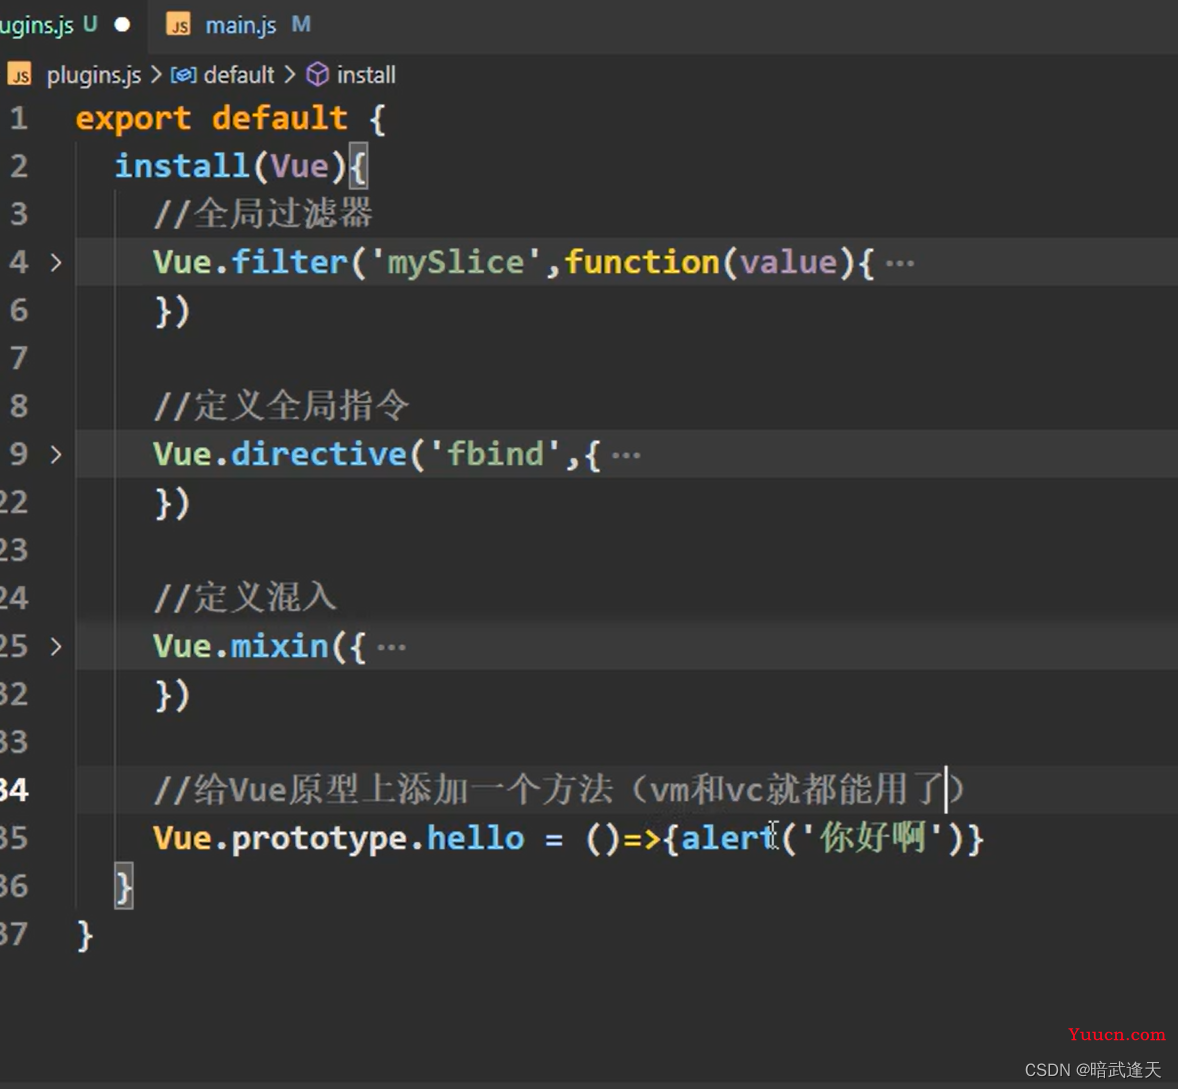Click the 'fbind' string
The image size is (1178, 1089).
(x=496, y=454)
